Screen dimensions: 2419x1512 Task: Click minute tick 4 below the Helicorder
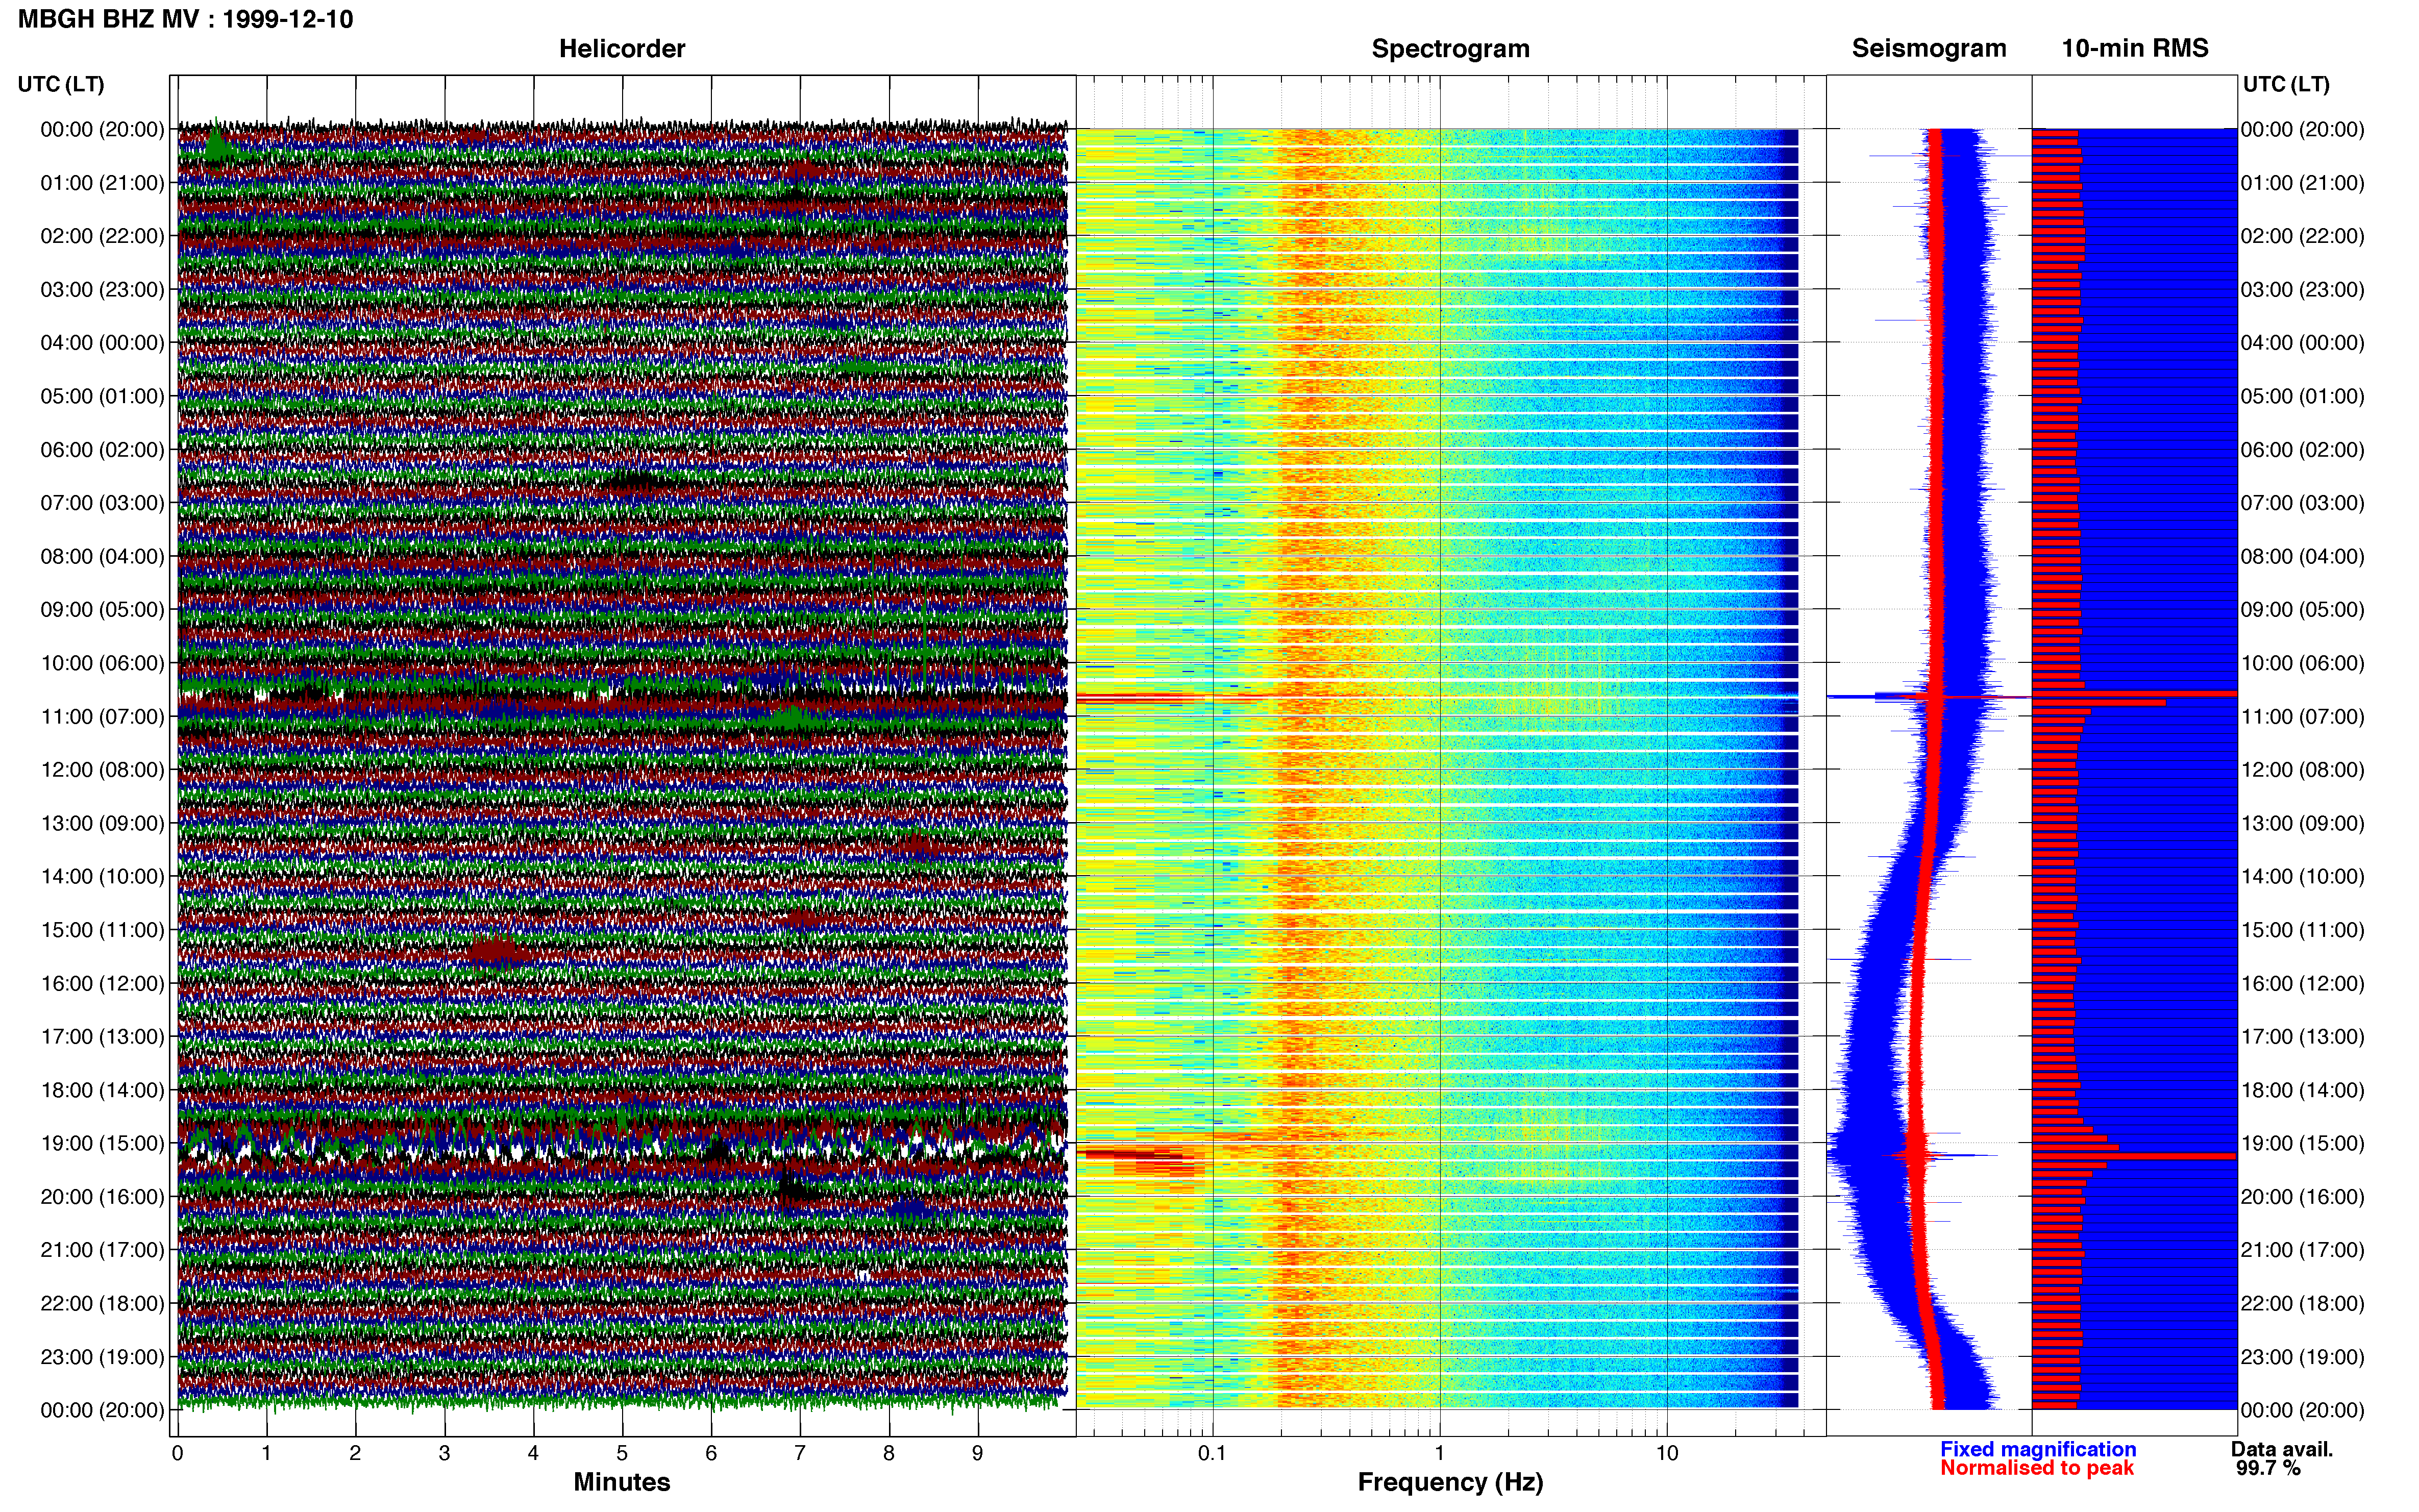coord(533,1453)
